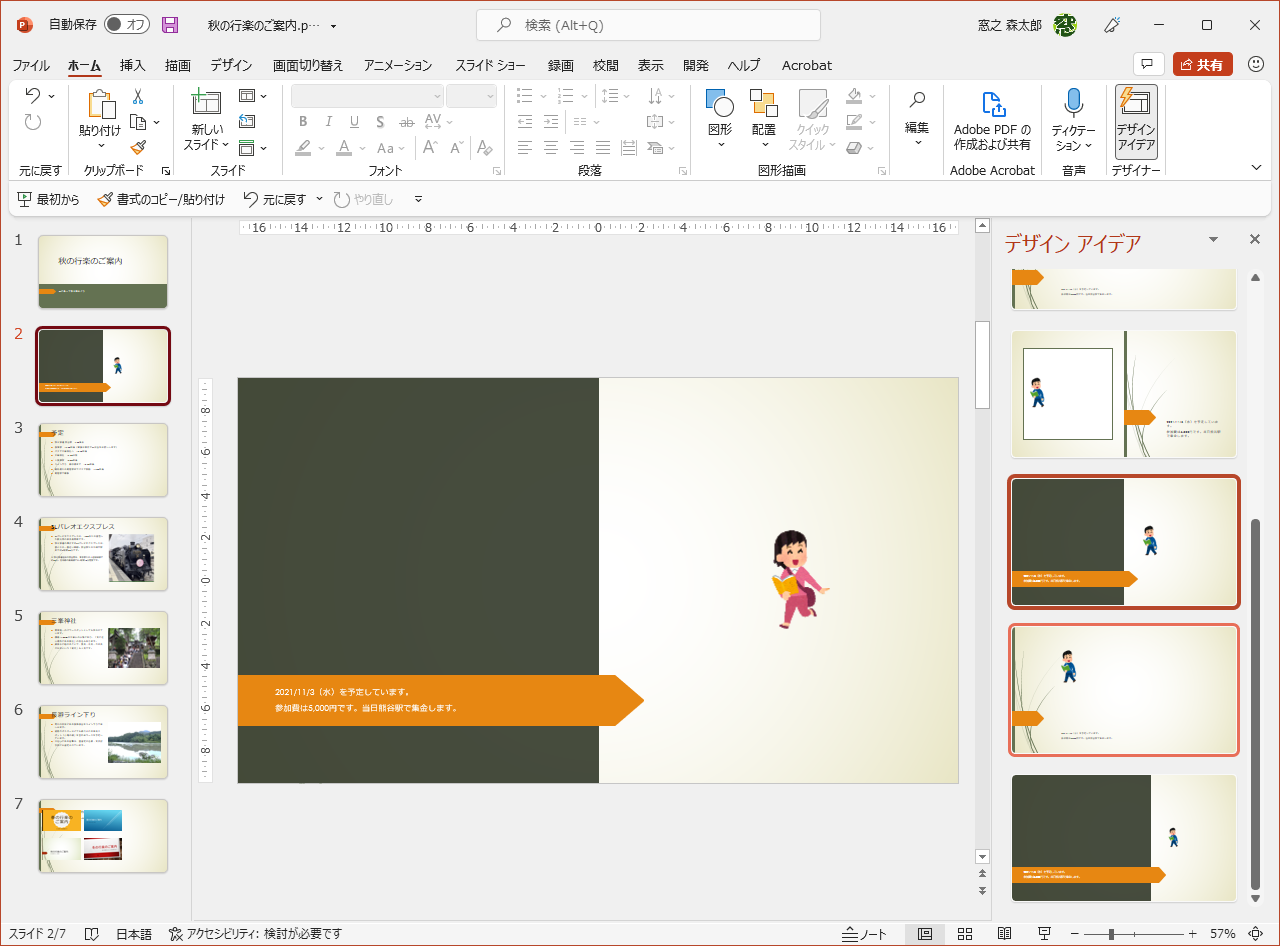
Task: Click the Dictation microphone icon
Action: [1073, 104]
